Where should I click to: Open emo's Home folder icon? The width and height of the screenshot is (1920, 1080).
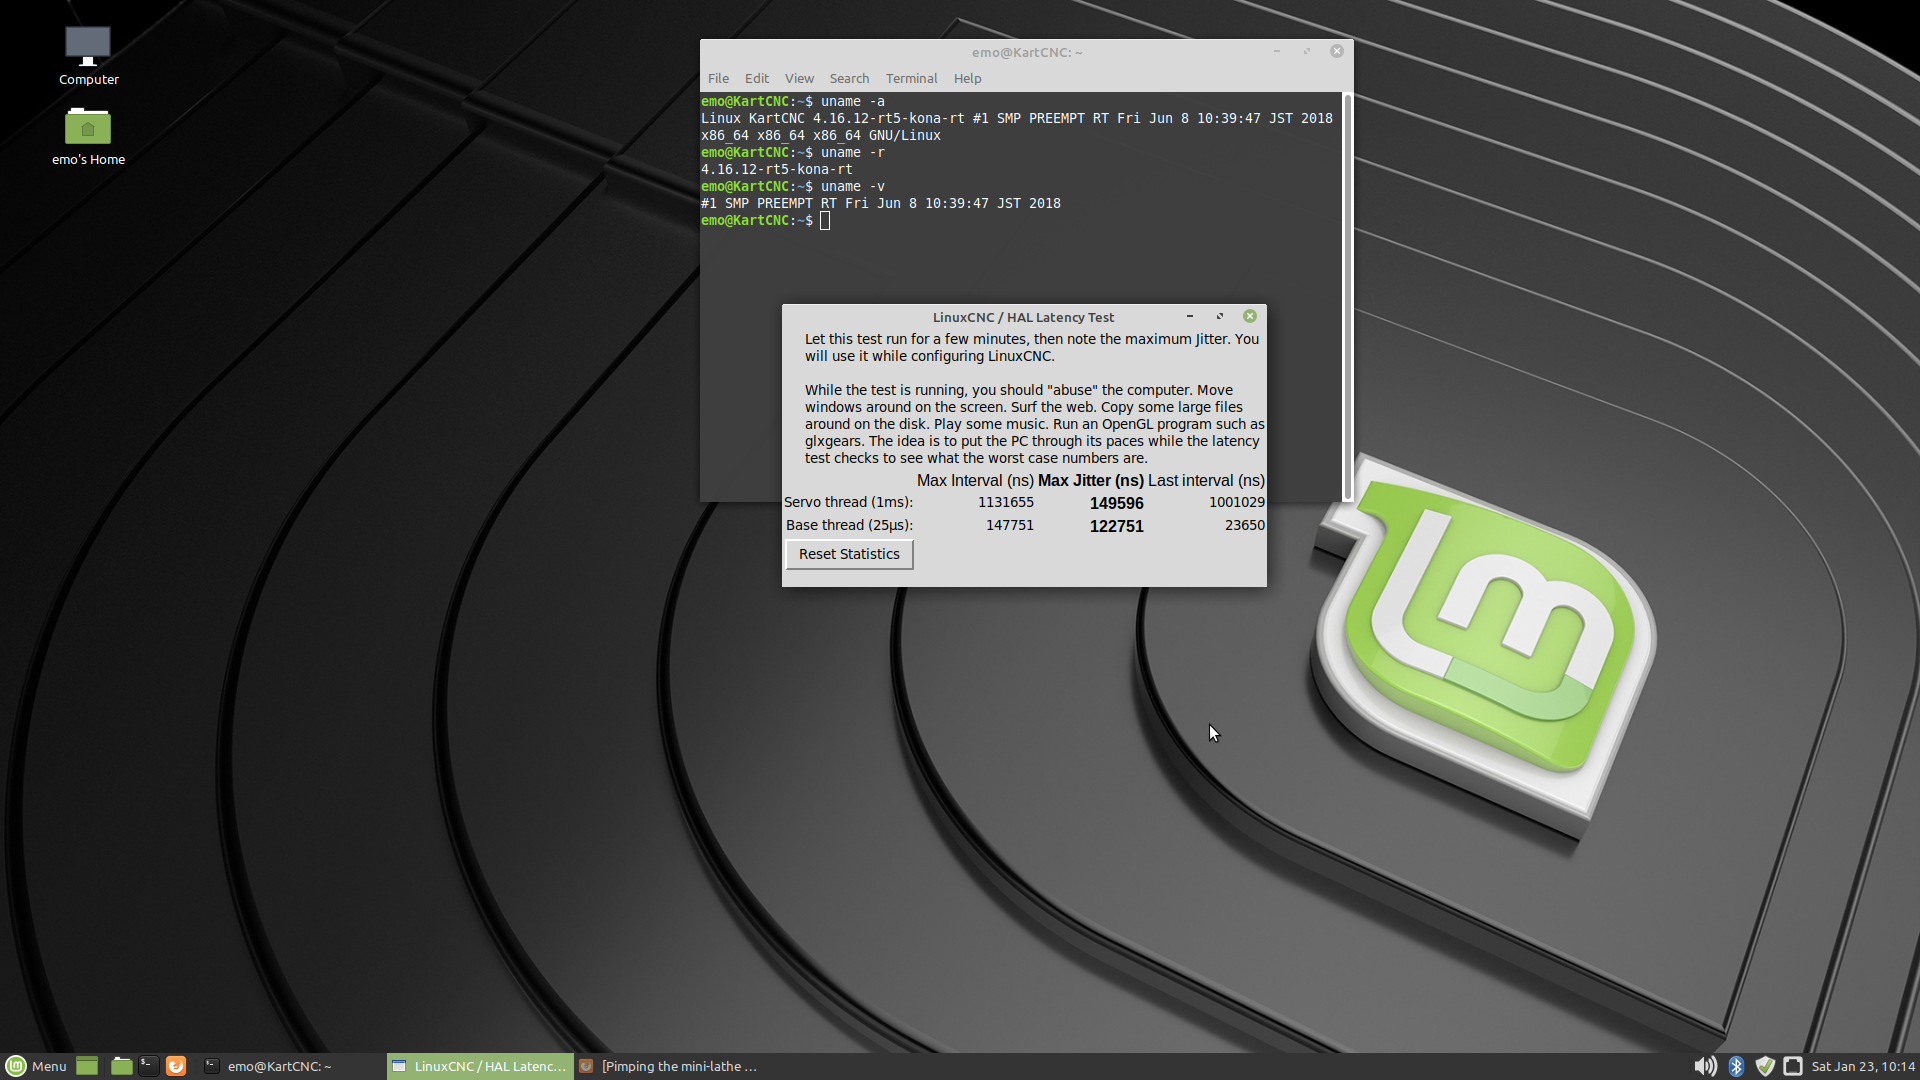[88, 136]
